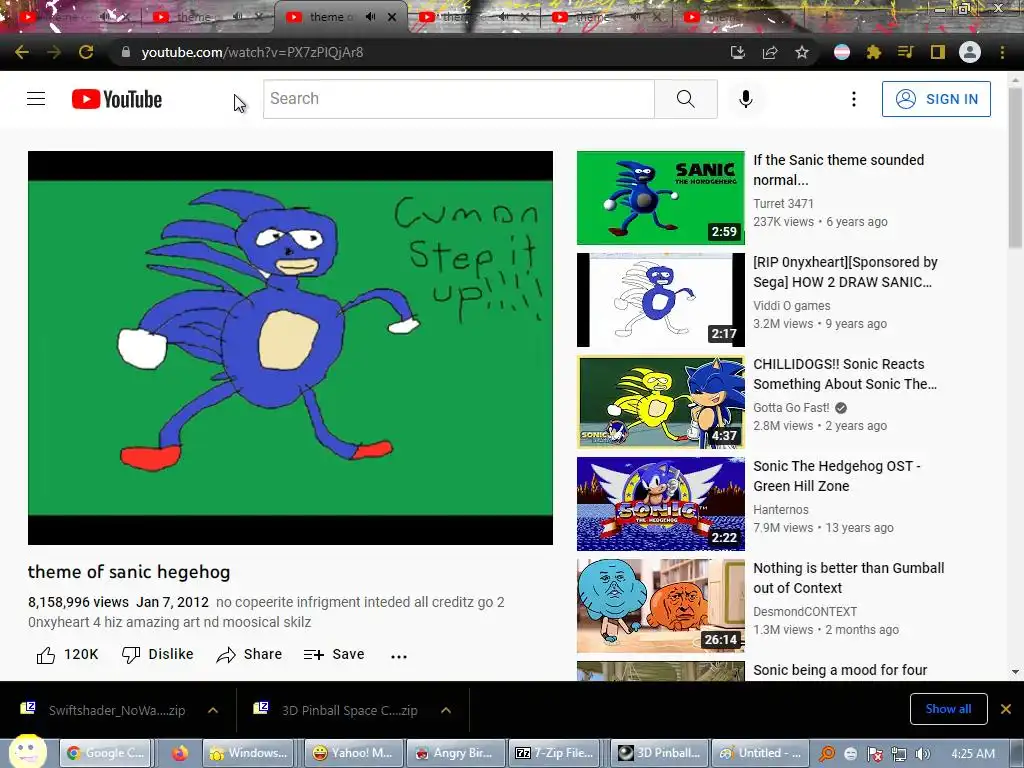Image resolution: width=1024 pixels, height=768 pixels.
Task: Click the Green Hill Zone 2:22 thumbnail
Action: (660, 504)
